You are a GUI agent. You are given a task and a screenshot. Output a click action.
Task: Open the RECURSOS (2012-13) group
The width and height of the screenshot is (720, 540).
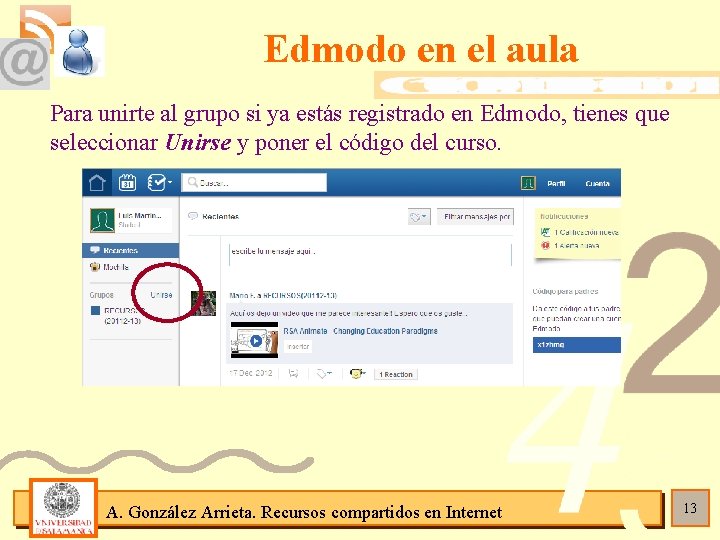click(123, 315)
